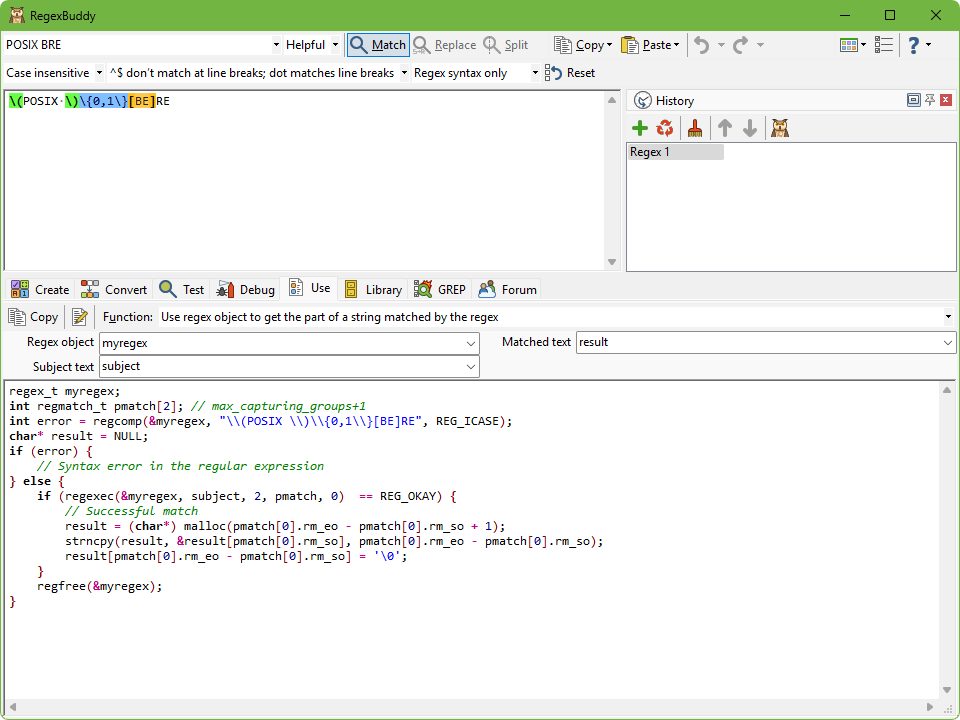
Task: Switch to Replace mode
Action: coord(444,45)
